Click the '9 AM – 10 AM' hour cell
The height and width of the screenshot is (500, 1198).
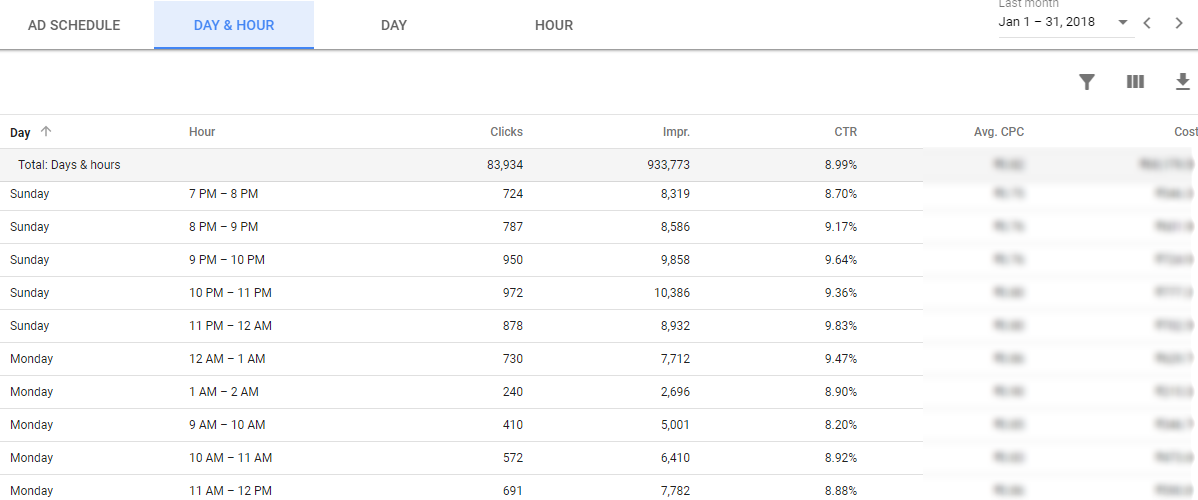227,424
